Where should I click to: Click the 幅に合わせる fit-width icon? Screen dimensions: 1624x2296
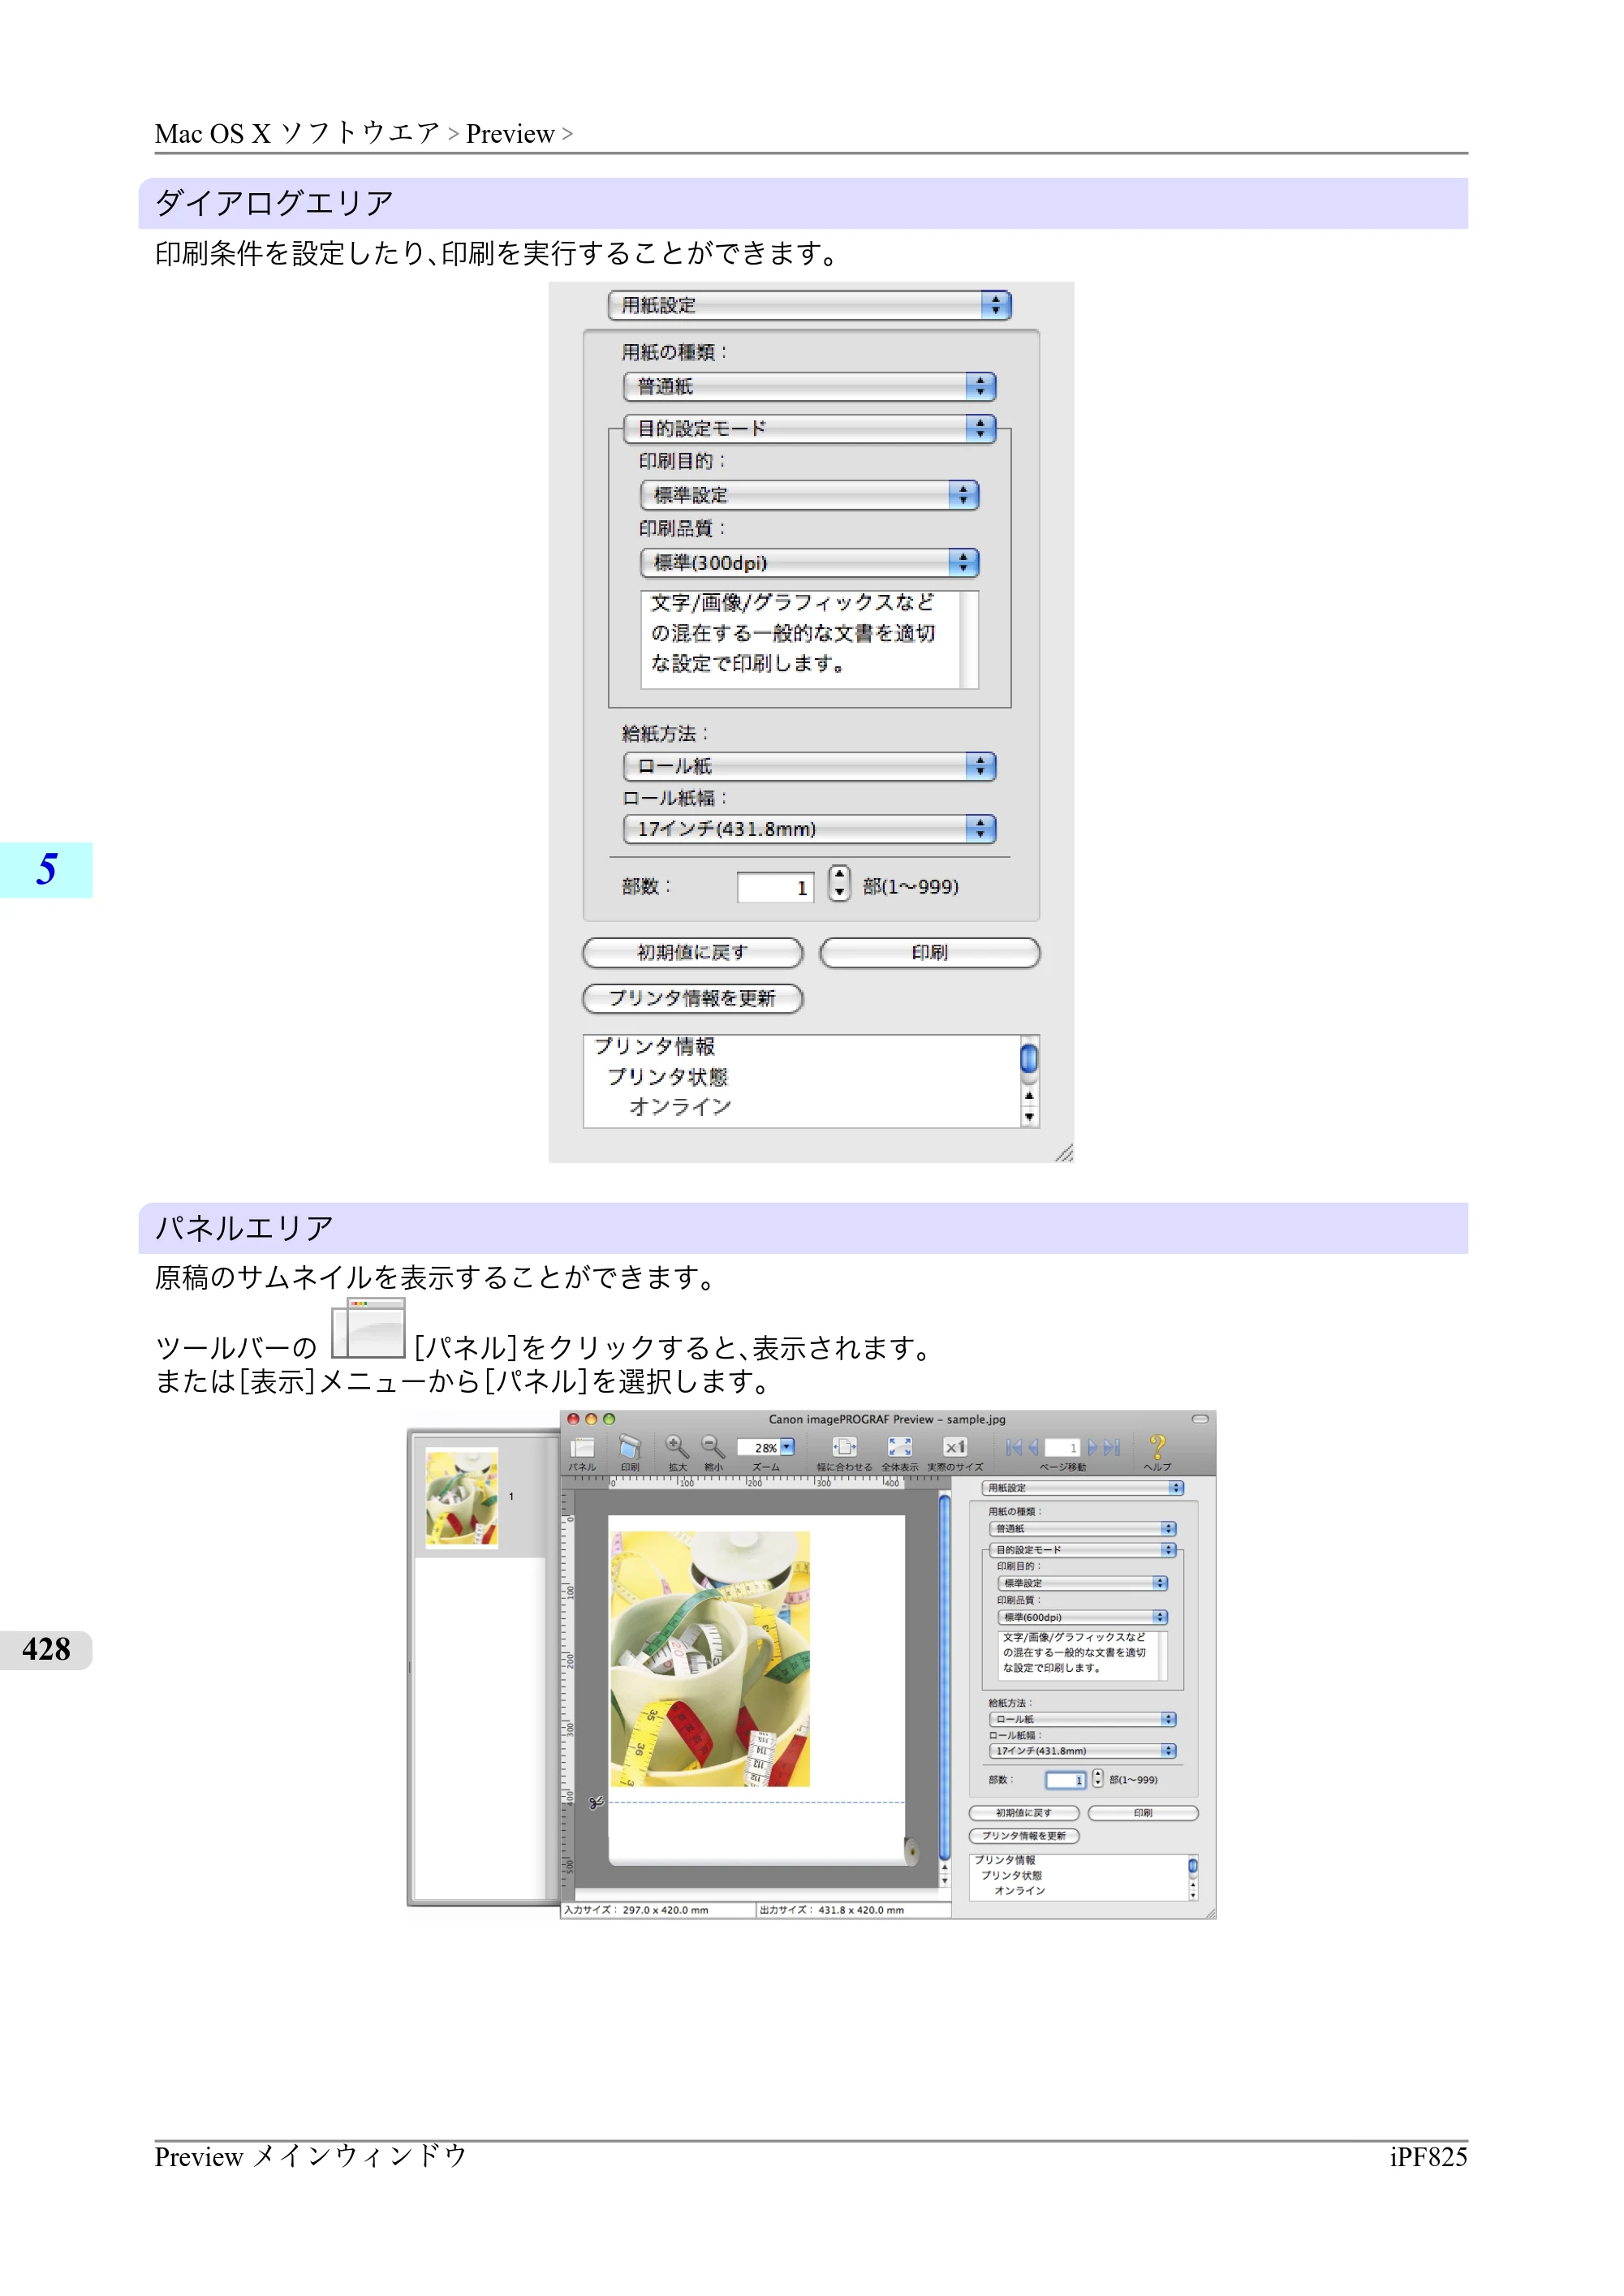[x=845, y=1447]
